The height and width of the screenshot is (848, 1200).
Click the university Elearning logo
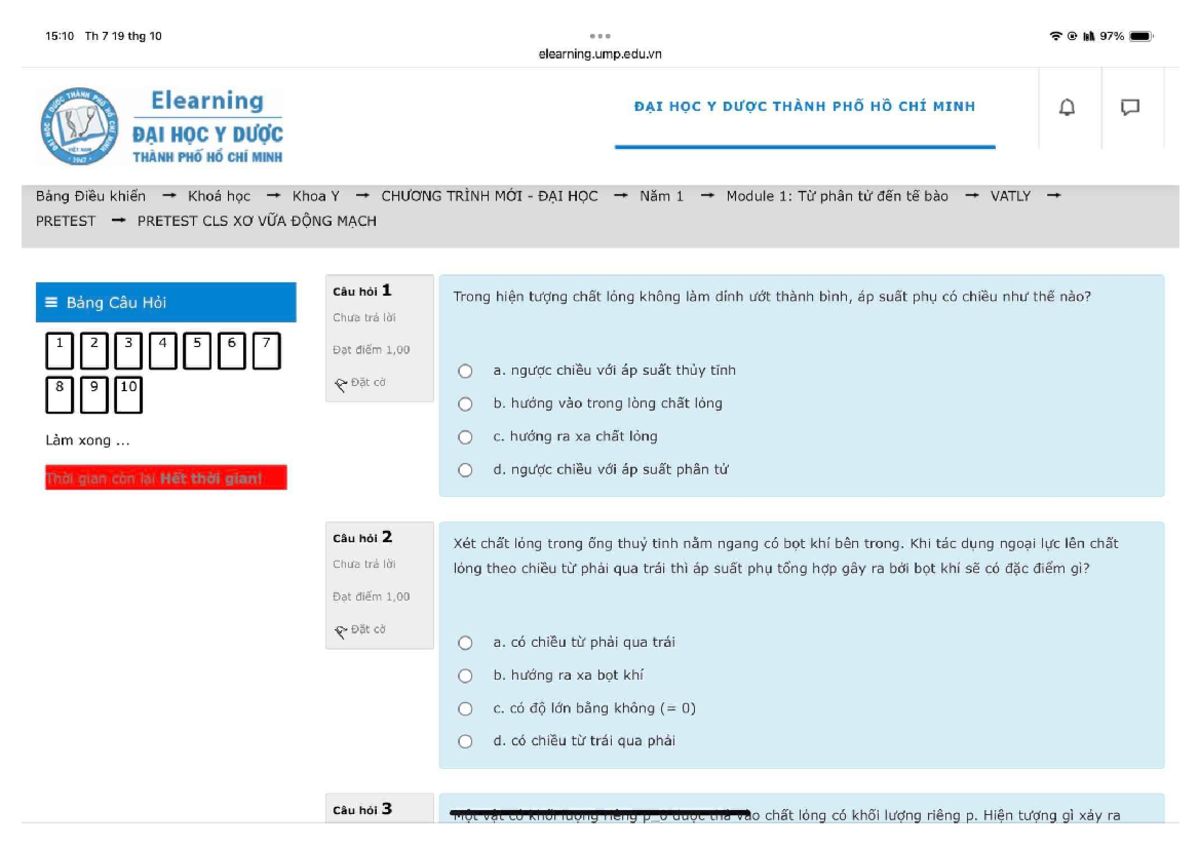[x=162, y=127]
